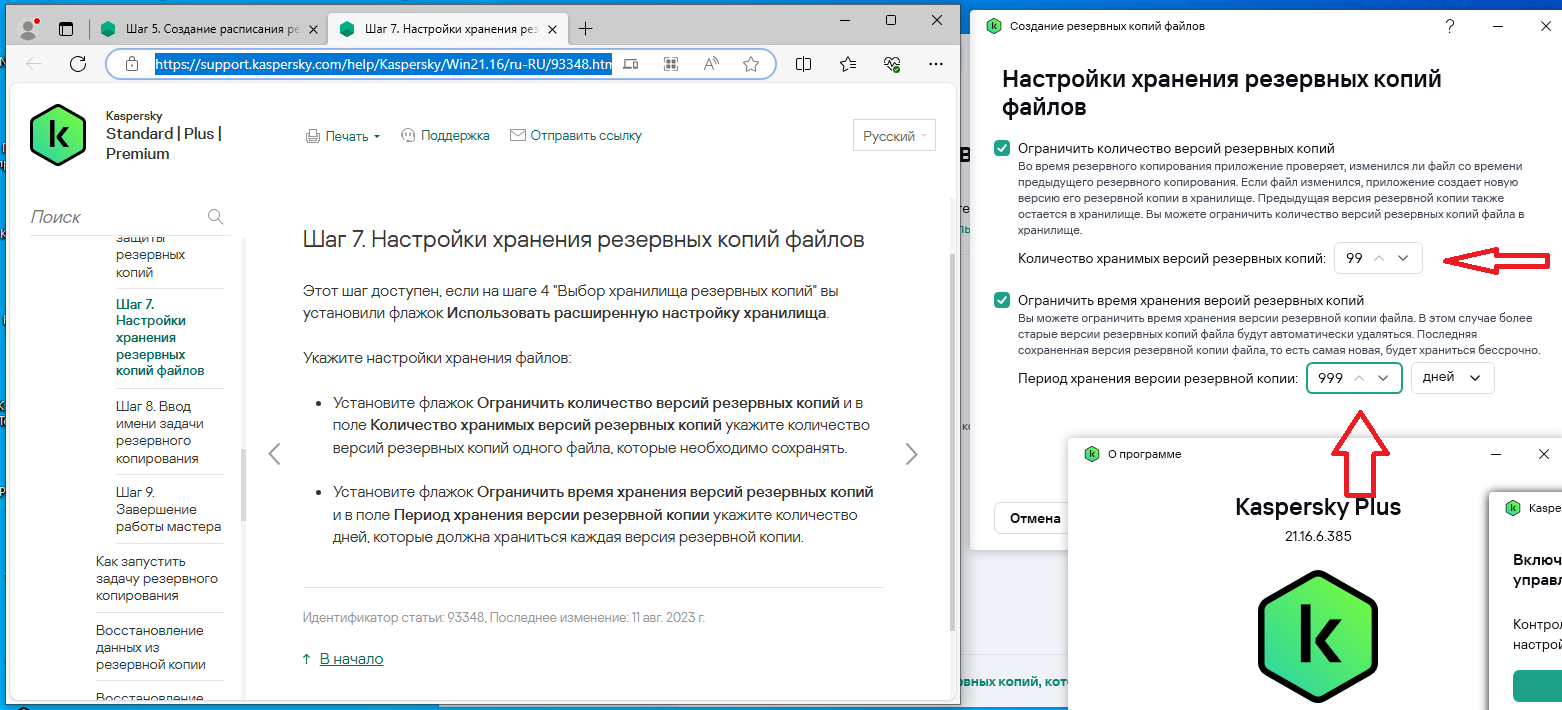Click the grid-shaped icon in the address bar

tap(670, 64)
